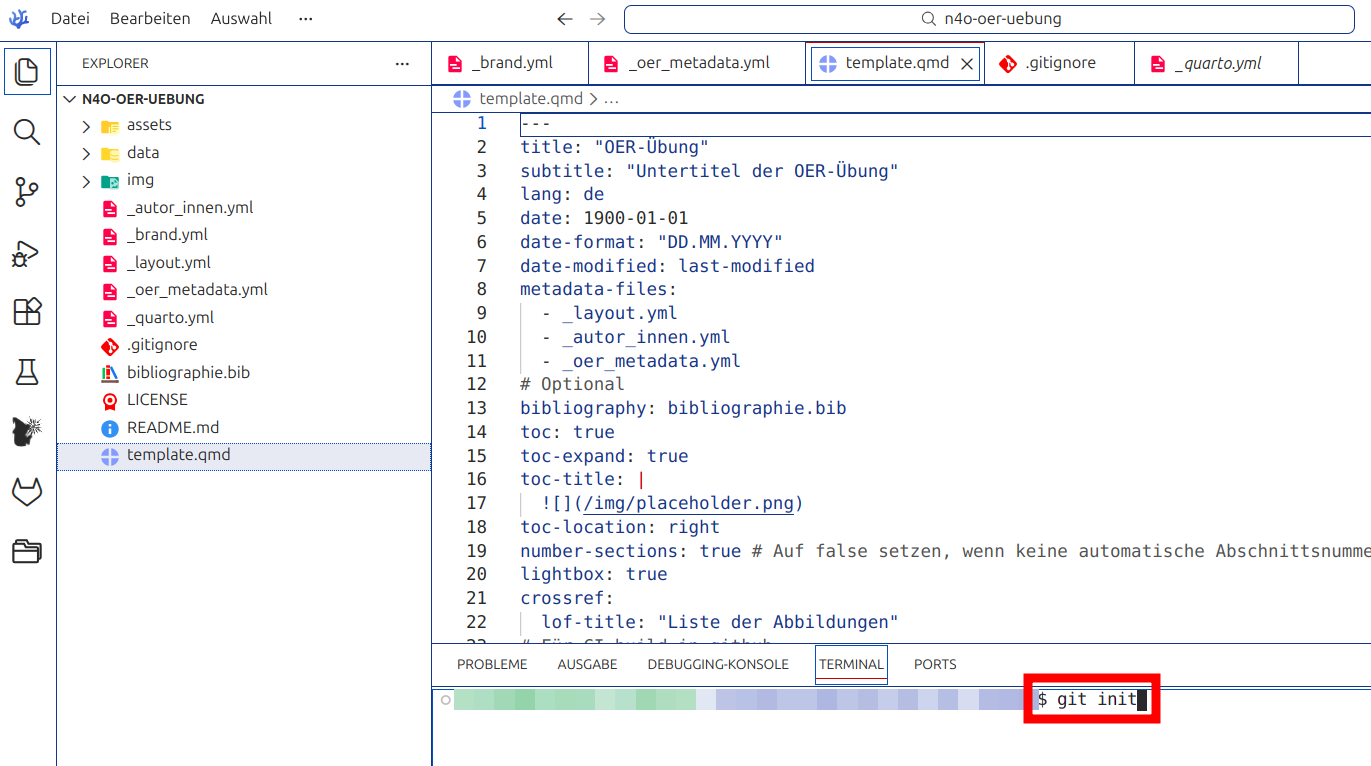This screenshot has height=766, width=1371.
Task: Open the Testing flask icon
Action: (27, 373)
